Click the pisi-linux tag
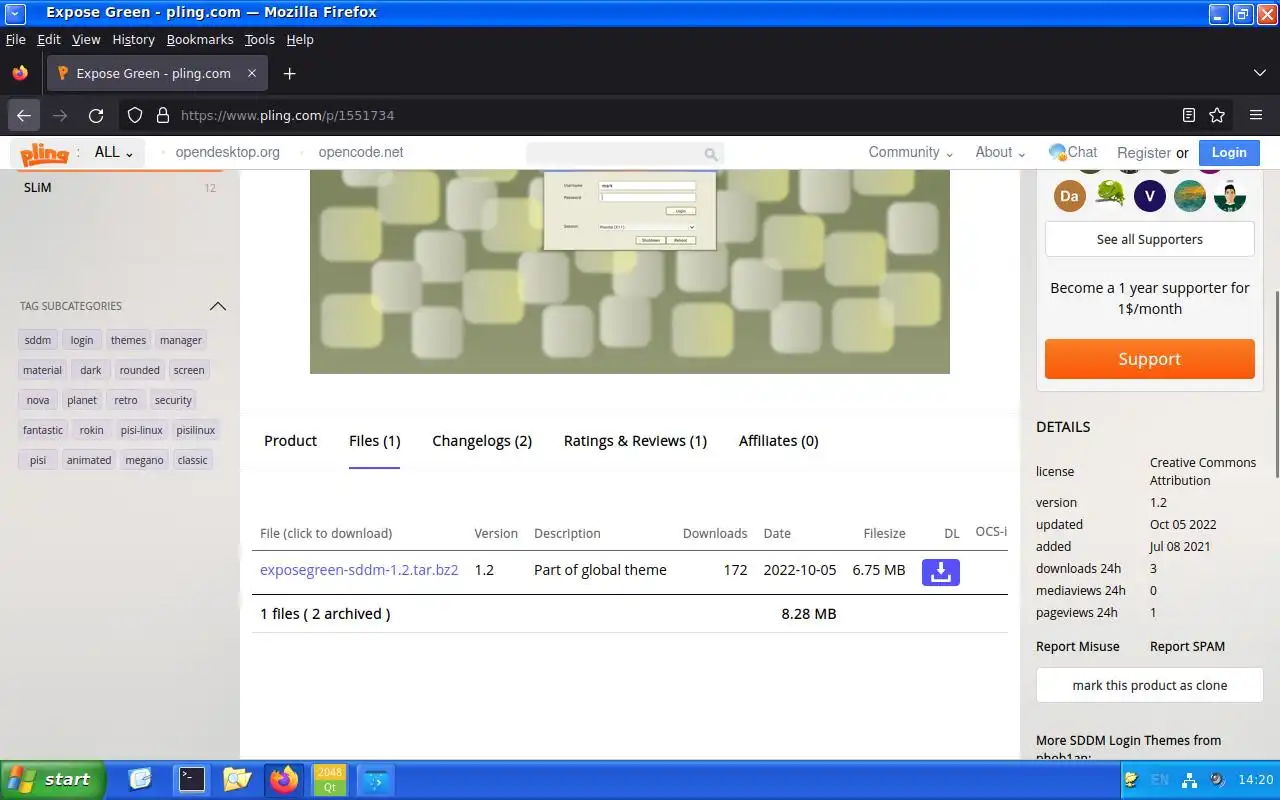The width and height of the screenshot is (1280, 800). pos(141,430)
